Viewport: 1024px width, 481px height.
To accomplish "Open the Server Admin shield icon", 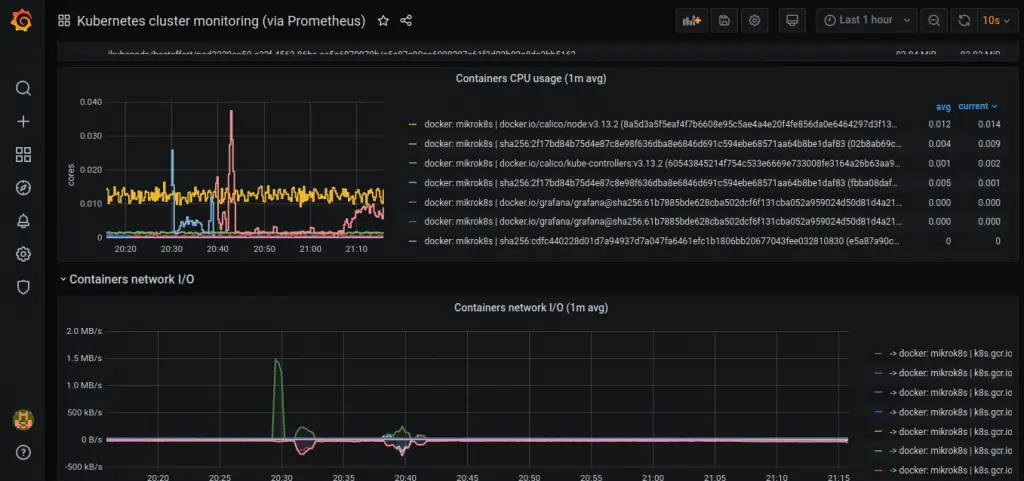I will 23,287.
